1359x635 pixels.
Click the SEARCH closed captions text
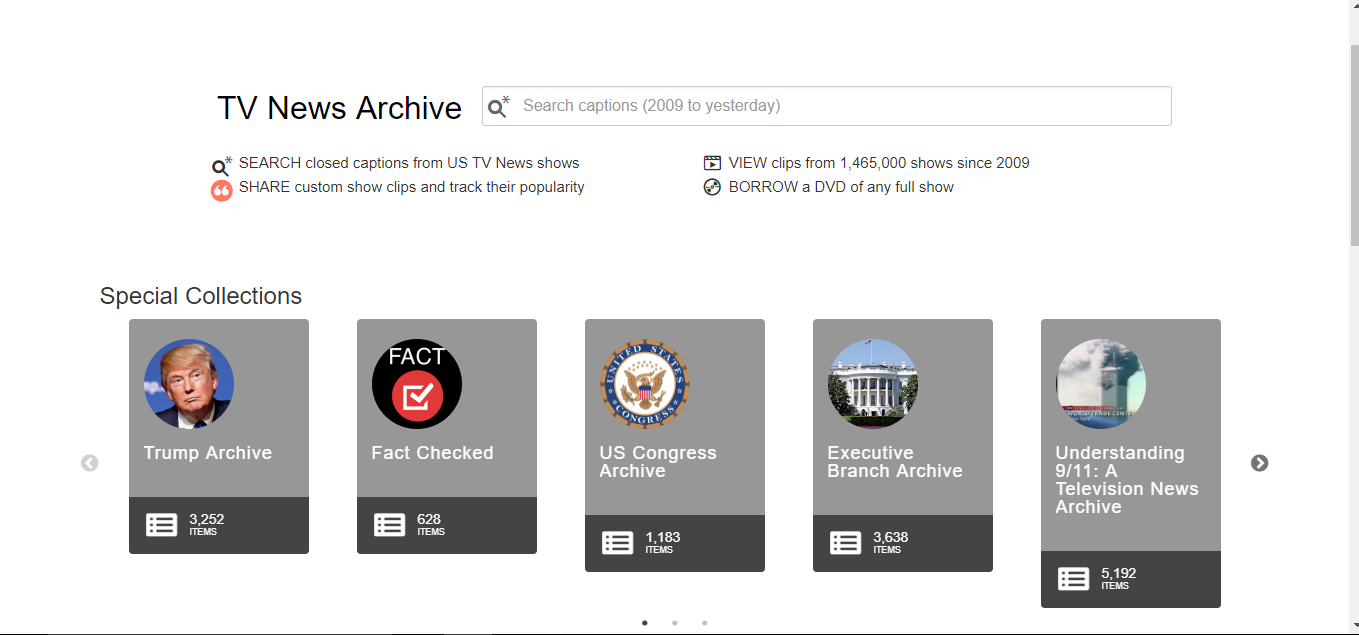[x=409, y=163]
